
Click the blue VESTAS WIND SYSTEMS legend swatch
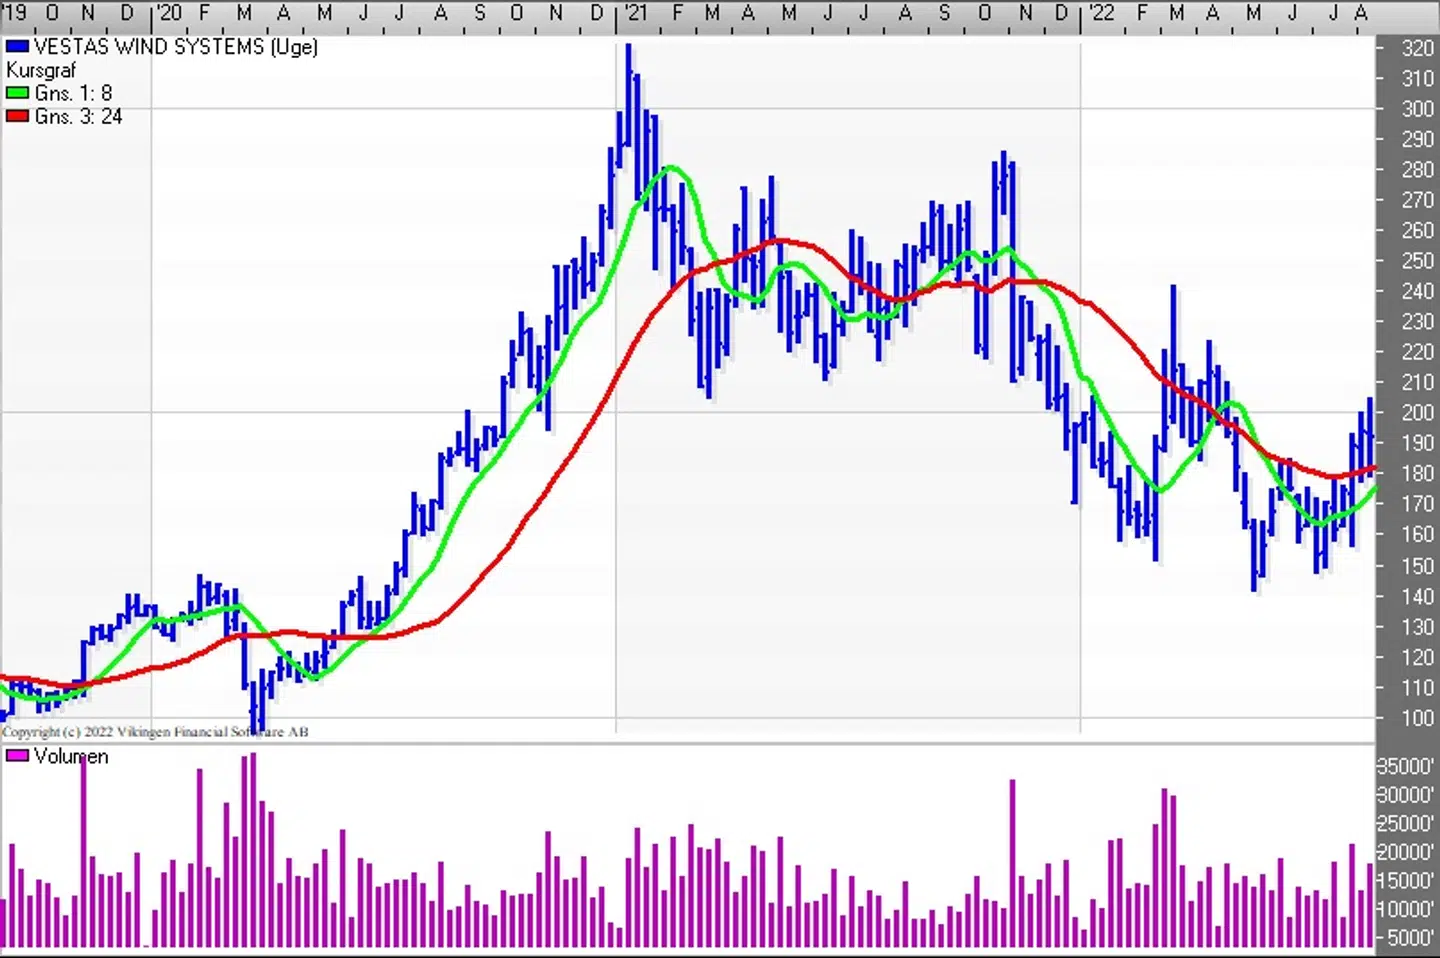coord(17,47)
